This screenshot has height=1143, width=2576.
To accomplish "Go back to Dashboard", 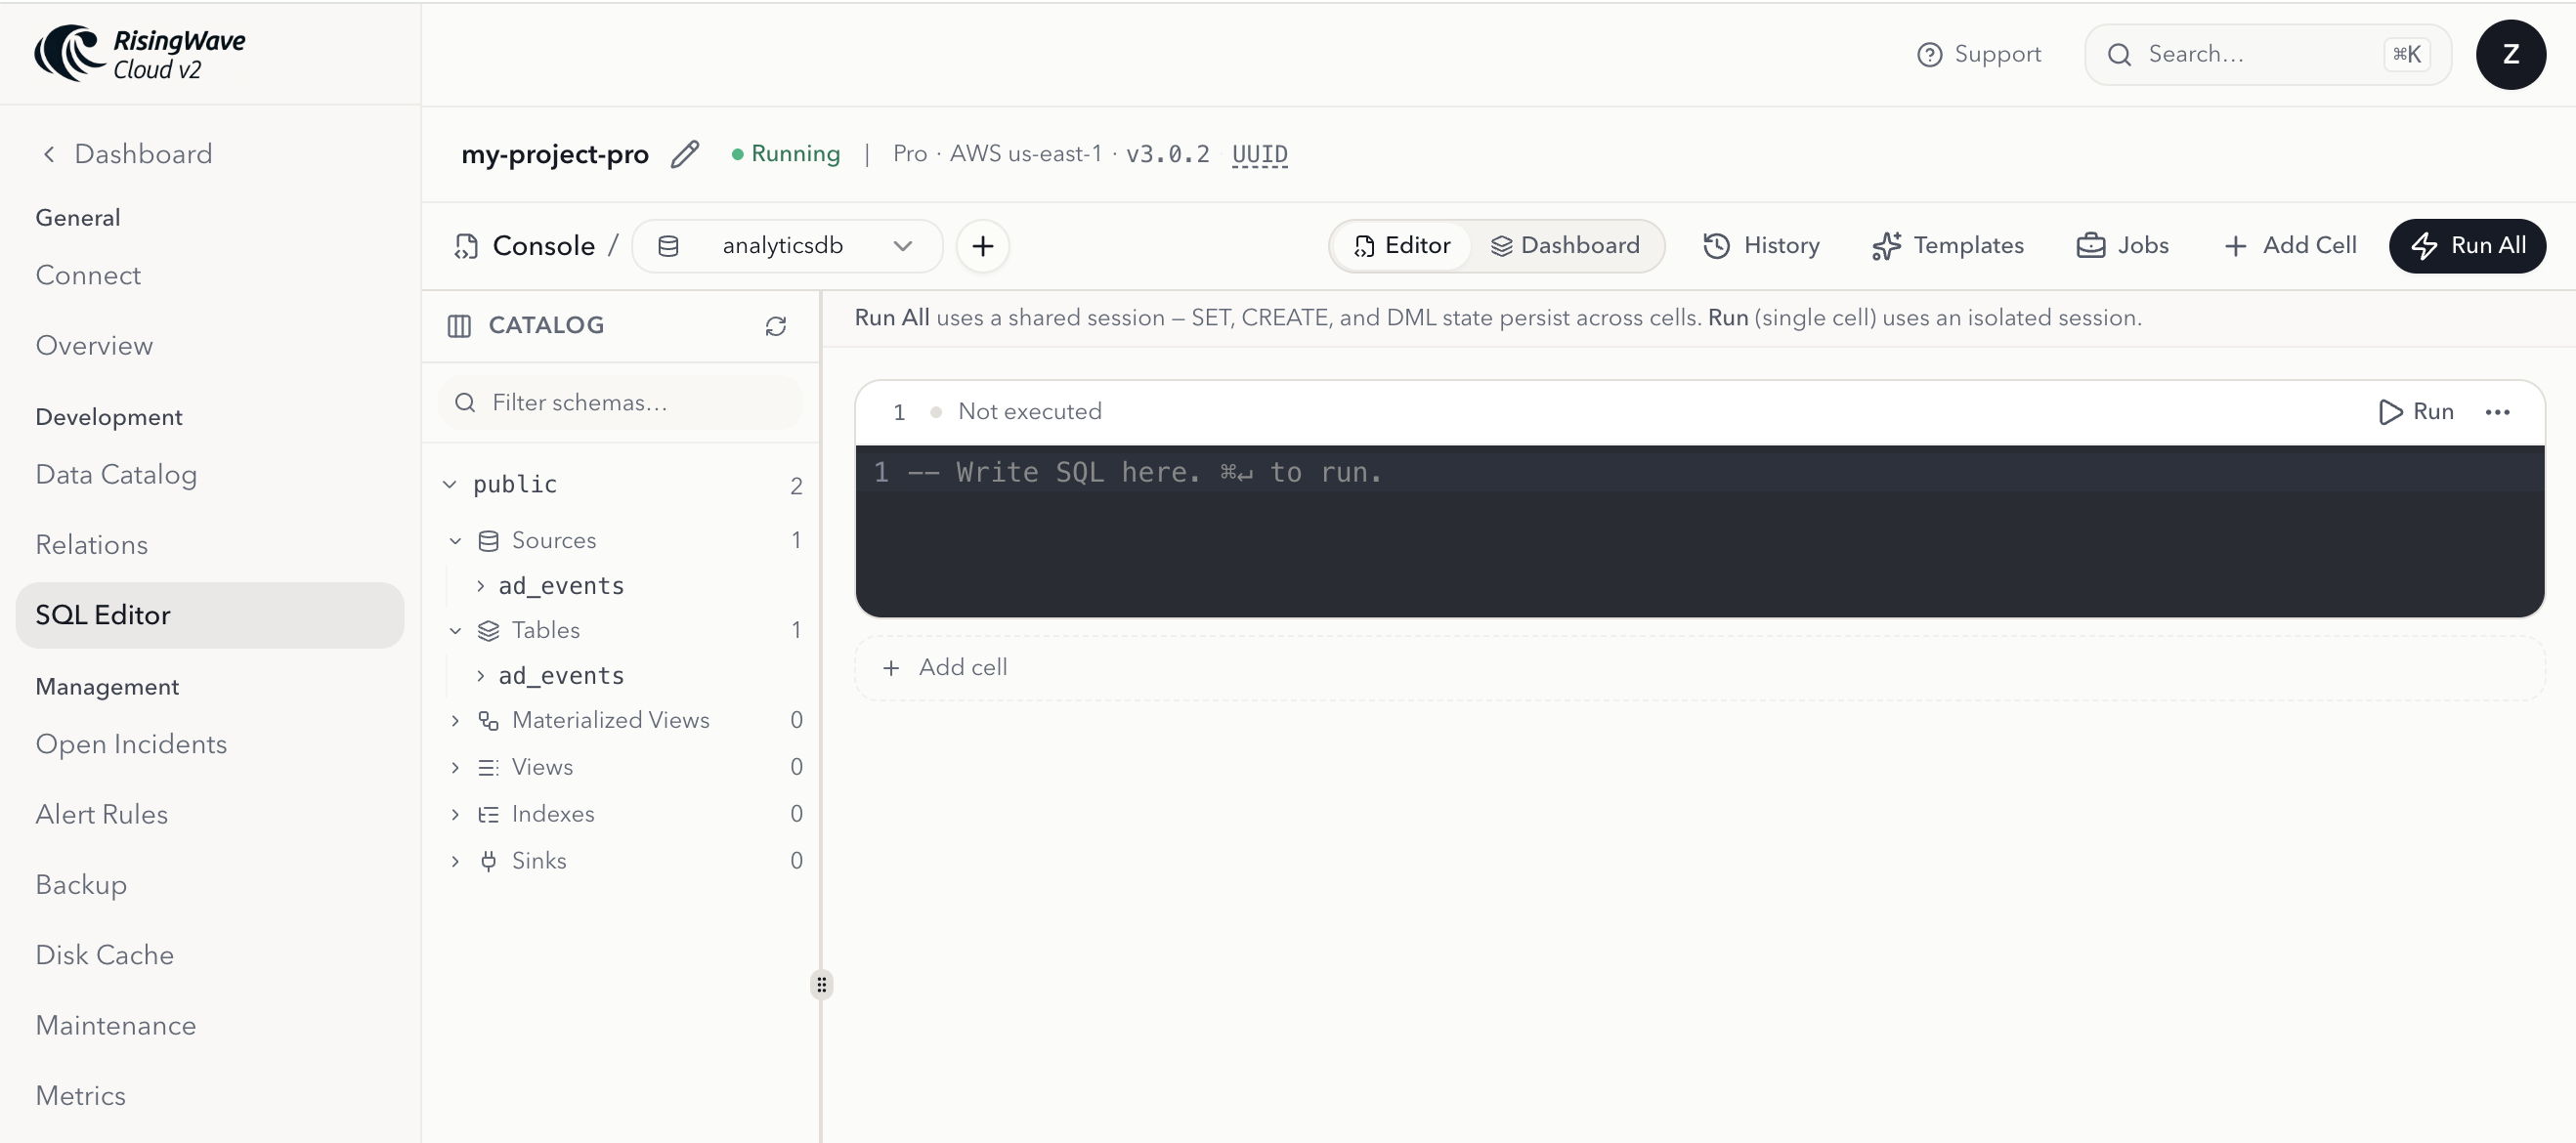I will click(x=126, y=155).
